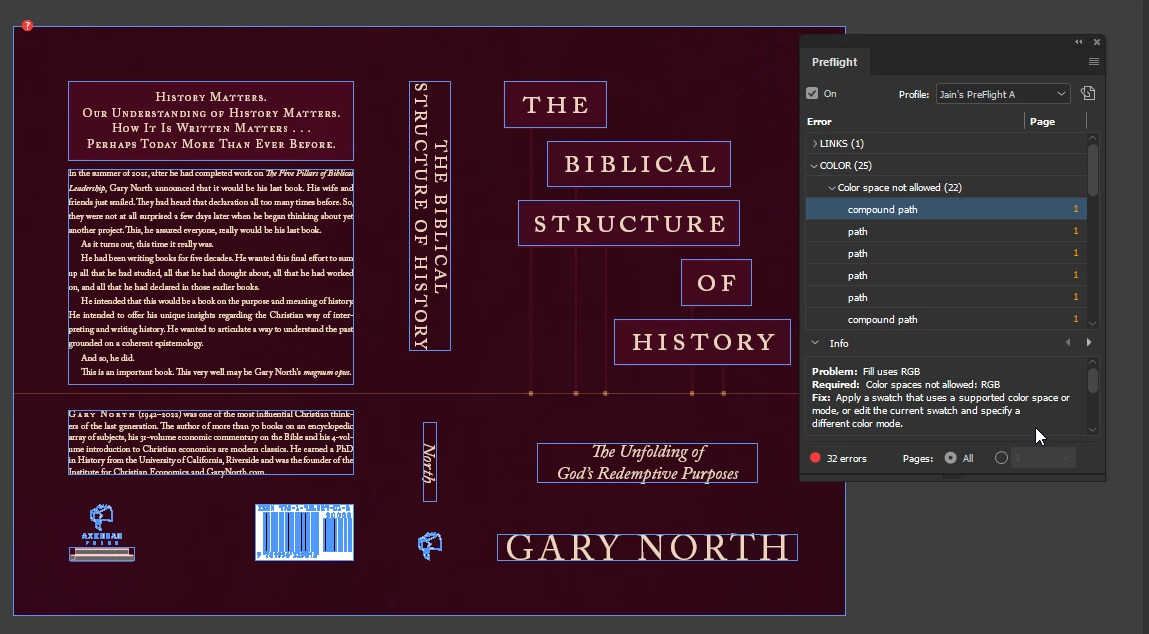Select the STRUCTURE title frame
This screenshot has width=1149, height=634.
pos(629,223)
